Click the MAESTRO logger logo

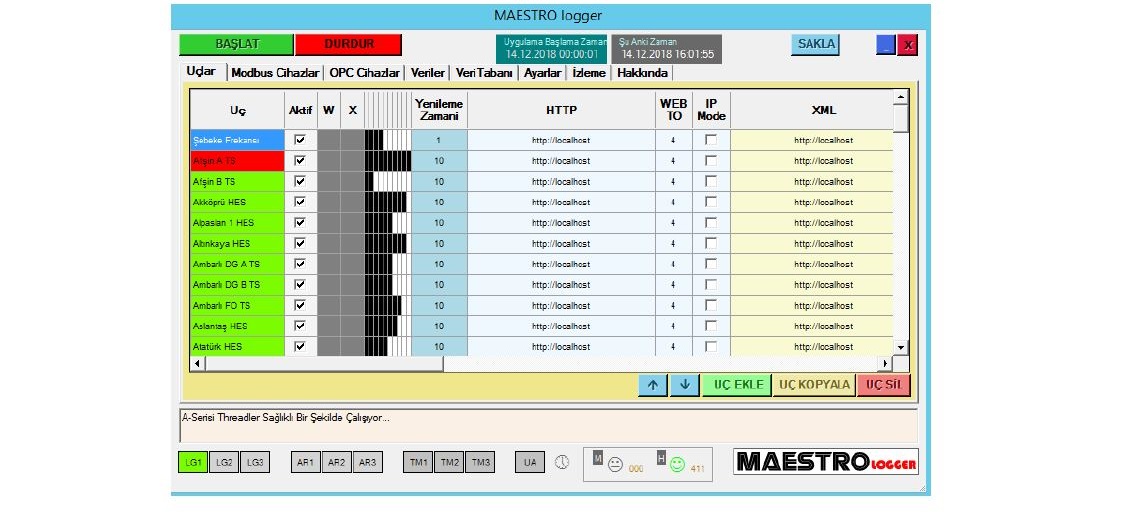click(x=826, y=462)
